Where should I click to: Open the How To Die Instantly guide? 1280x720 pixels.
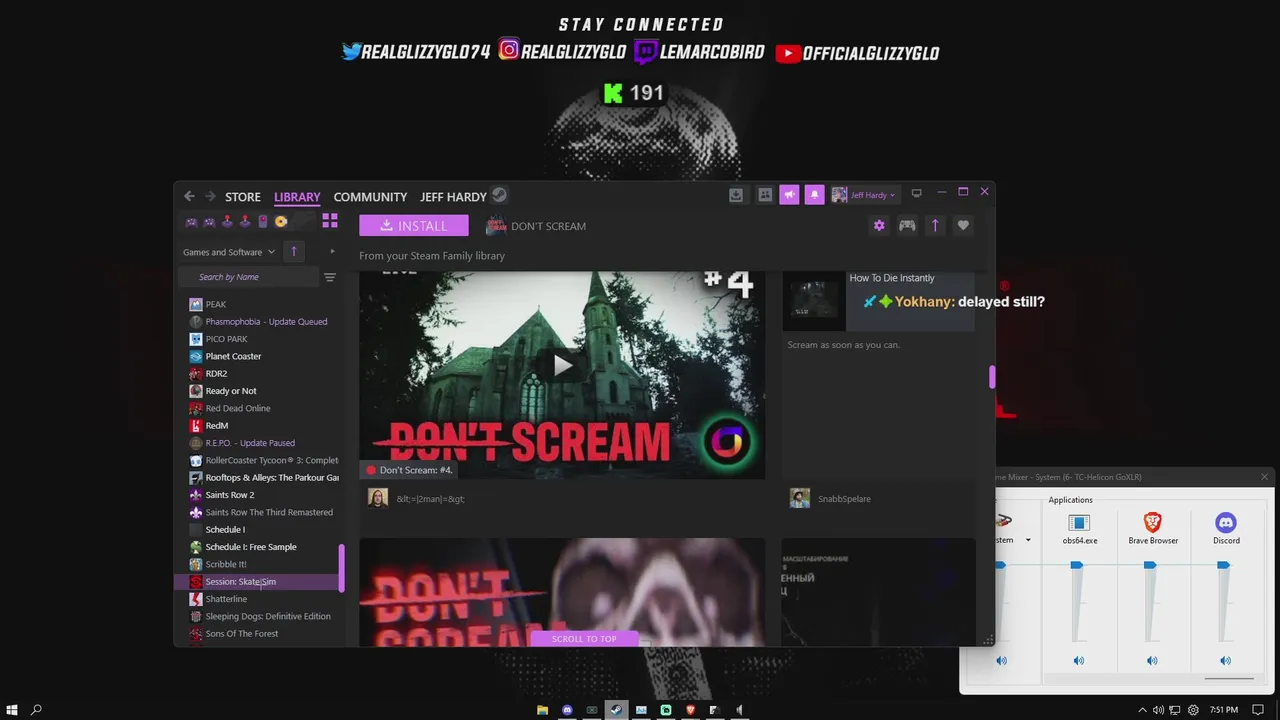(x=892, y=278)
